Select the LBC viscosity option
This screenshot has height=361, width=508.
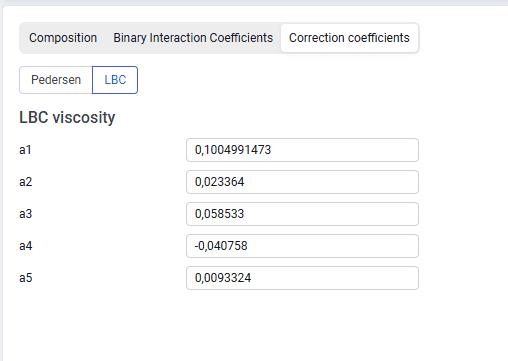click(115, 80)
